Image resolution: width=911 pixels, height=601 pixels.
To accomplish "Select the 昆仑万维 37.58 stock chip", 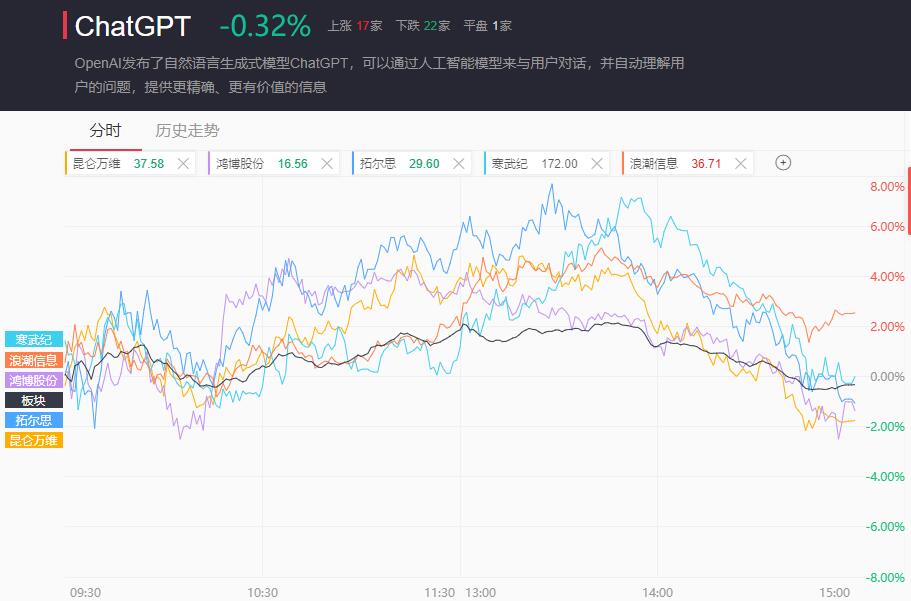I will (x=130, y=163).
